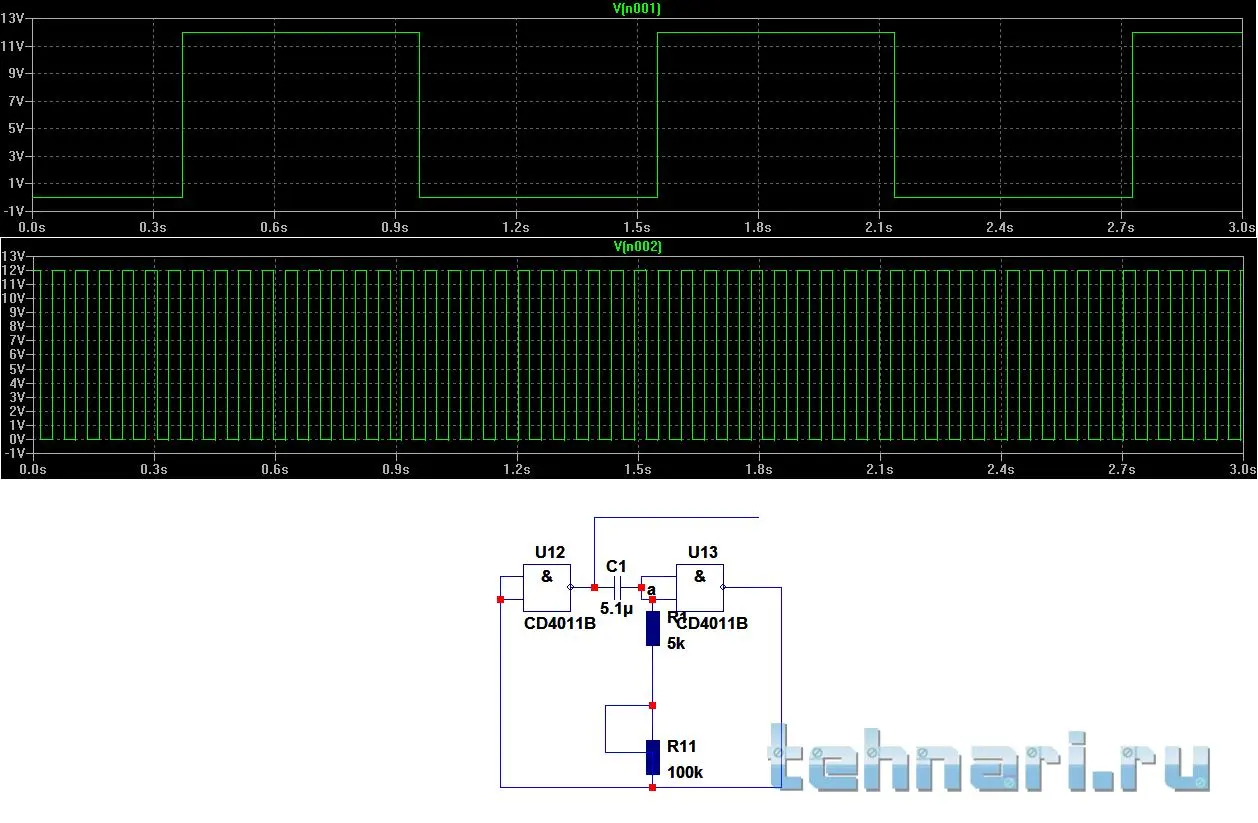Select capacitor C1 symbol in schematic
This screenshot has width=1258, height=823.
coord(617,587)
